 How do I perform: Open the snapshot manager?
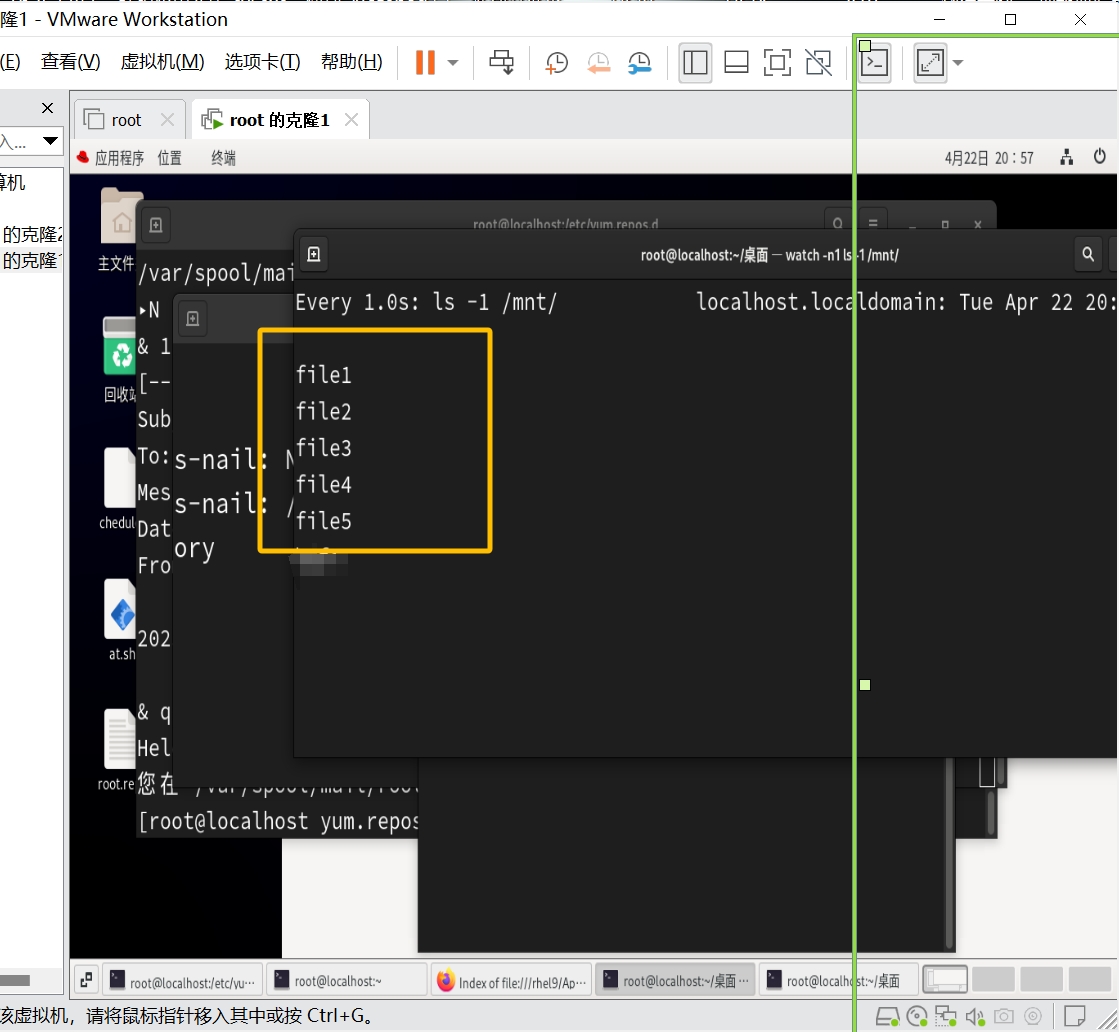pos(640,63)
